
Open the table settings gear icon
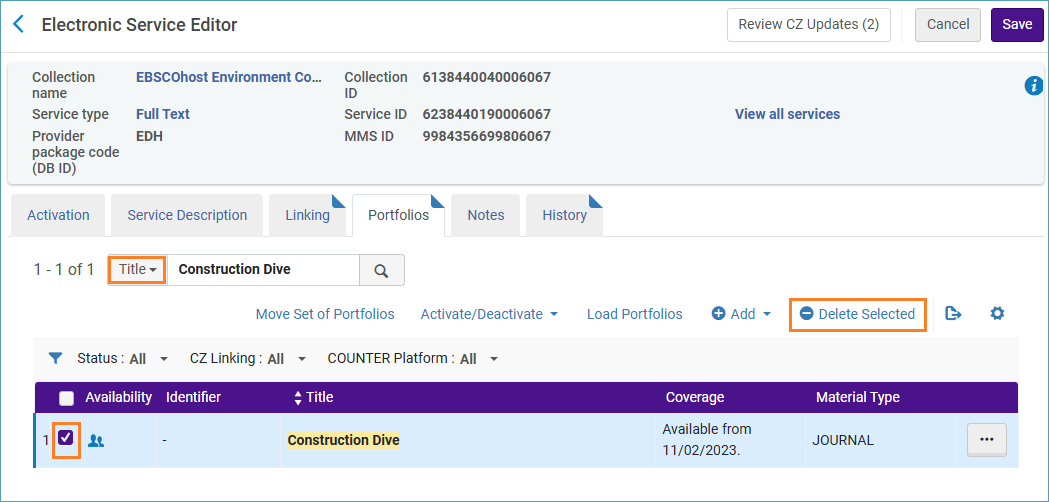point(997,314)
